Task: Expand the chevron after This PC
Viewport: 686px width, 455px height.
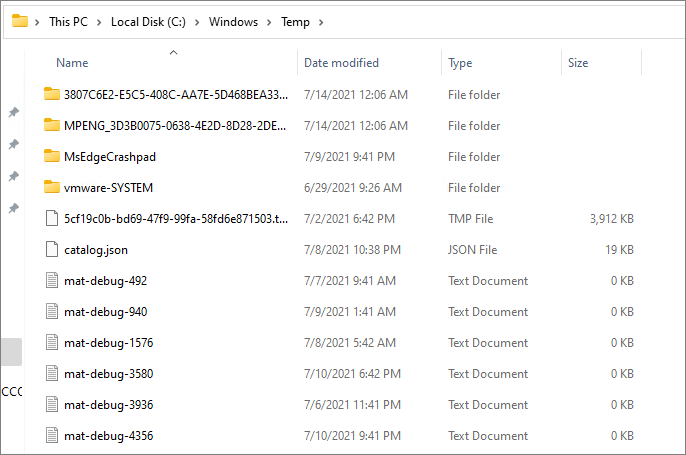Action: tap(99, 22)
